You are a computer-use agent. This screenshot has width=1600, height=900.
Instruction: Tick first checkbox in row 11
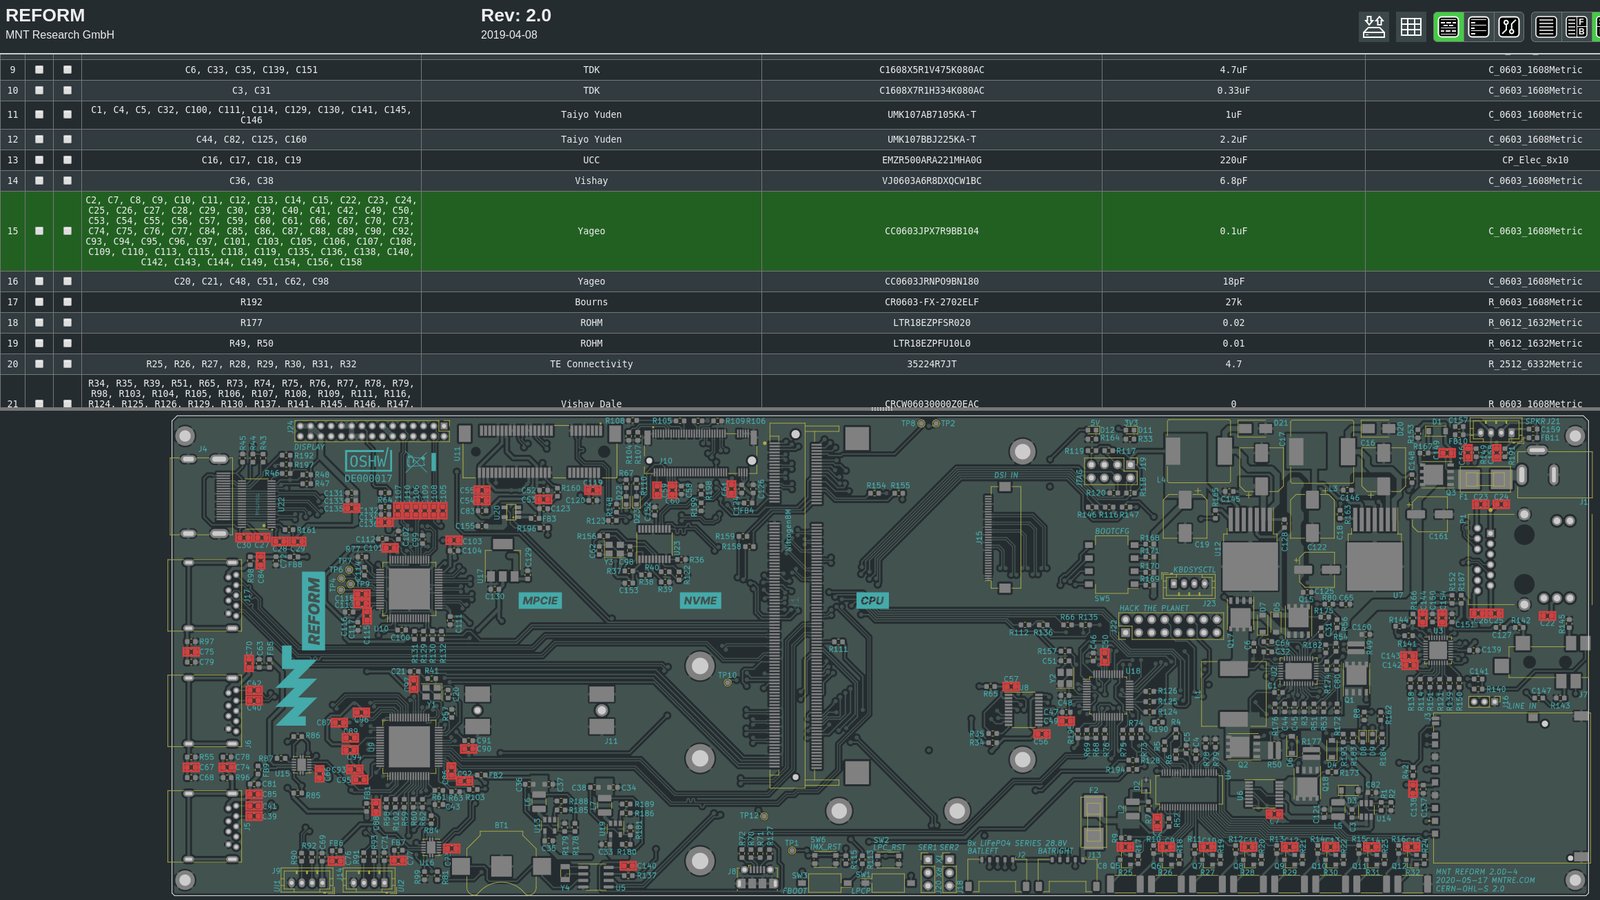pyautogui.click(x=39, y=115)
